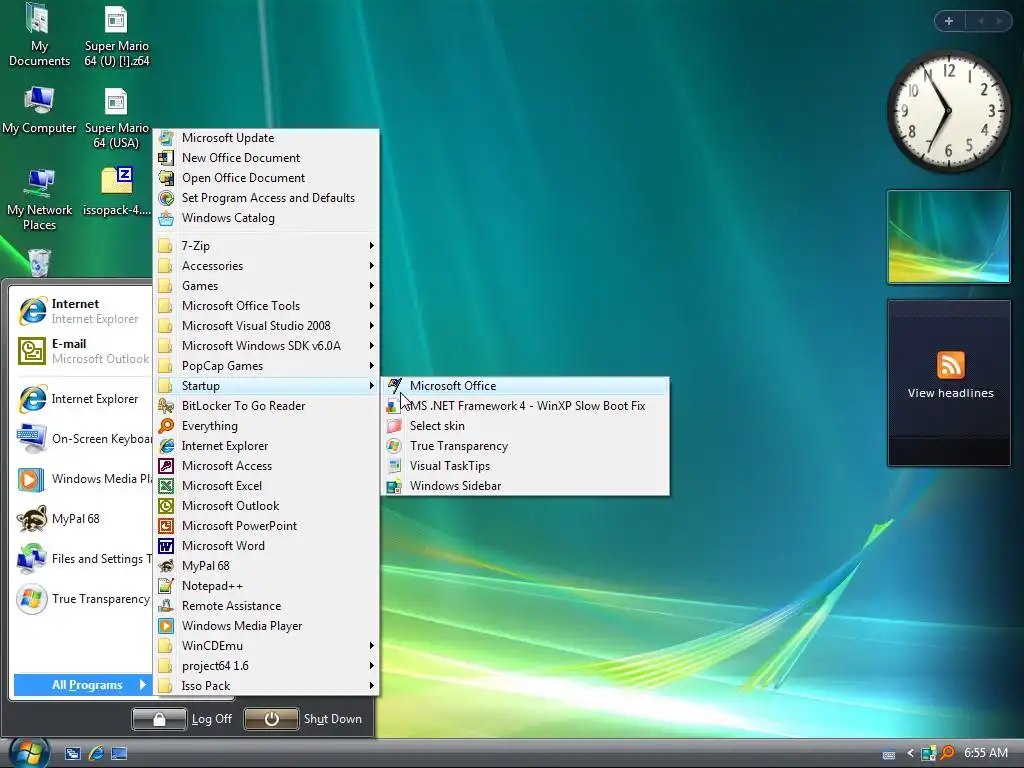
Task: Select Super Mario 64 (USA) desktop file
Action: pos(117,119)
